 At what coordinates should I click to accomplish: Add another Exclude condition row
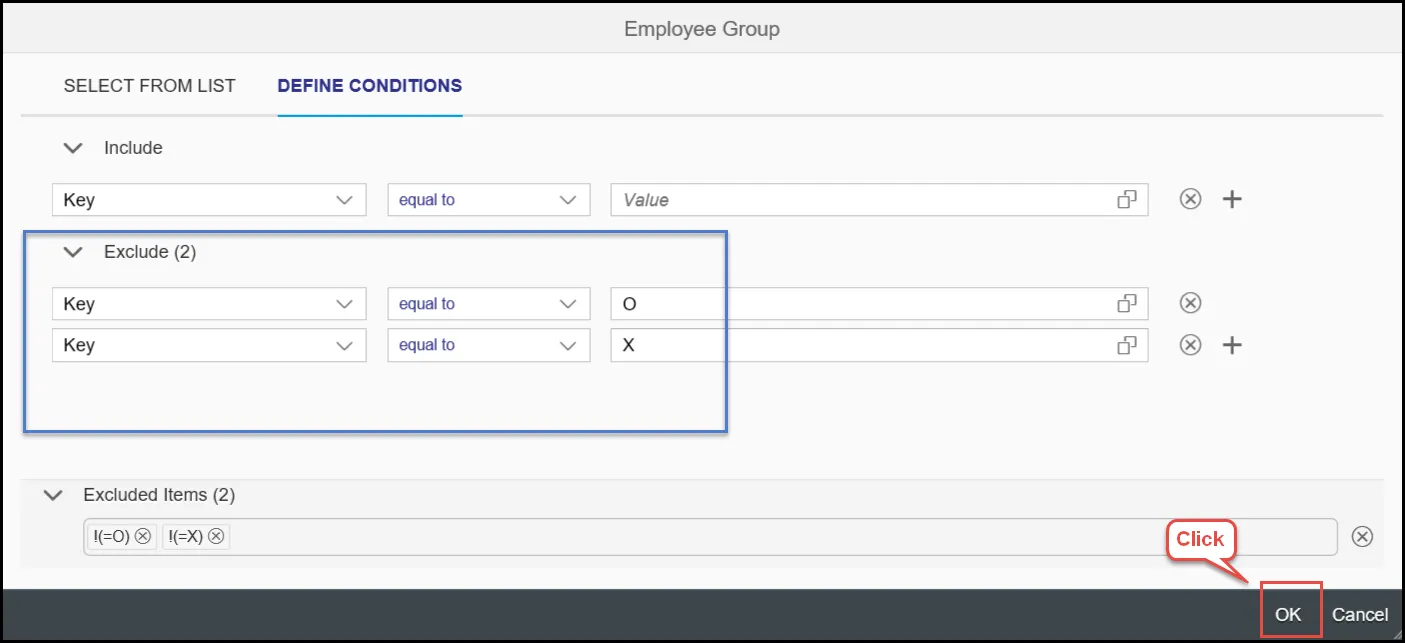click(1233, 345)
